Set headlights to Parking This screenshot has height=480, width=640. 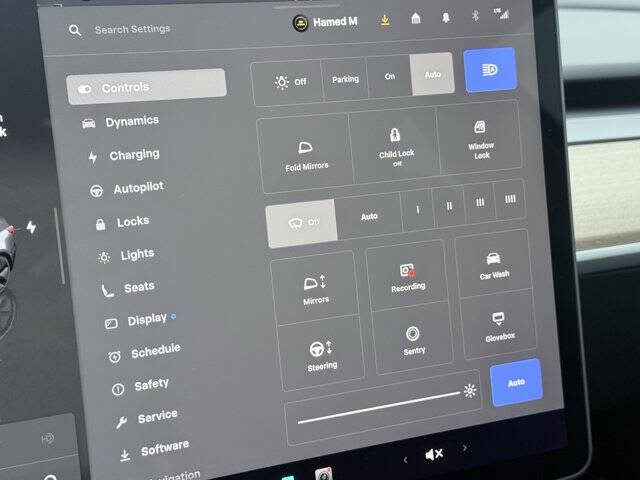click(x=345, y=79)
